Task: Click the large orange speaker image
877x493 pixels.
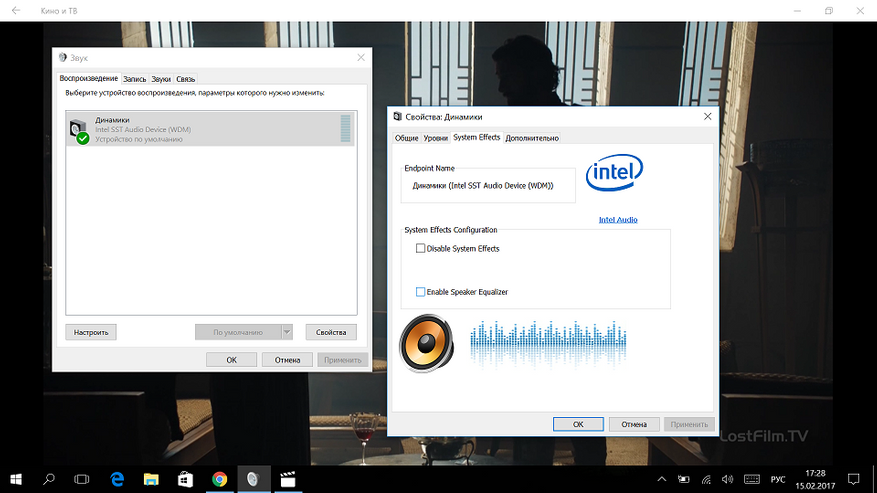Action: tap(426, 343)
